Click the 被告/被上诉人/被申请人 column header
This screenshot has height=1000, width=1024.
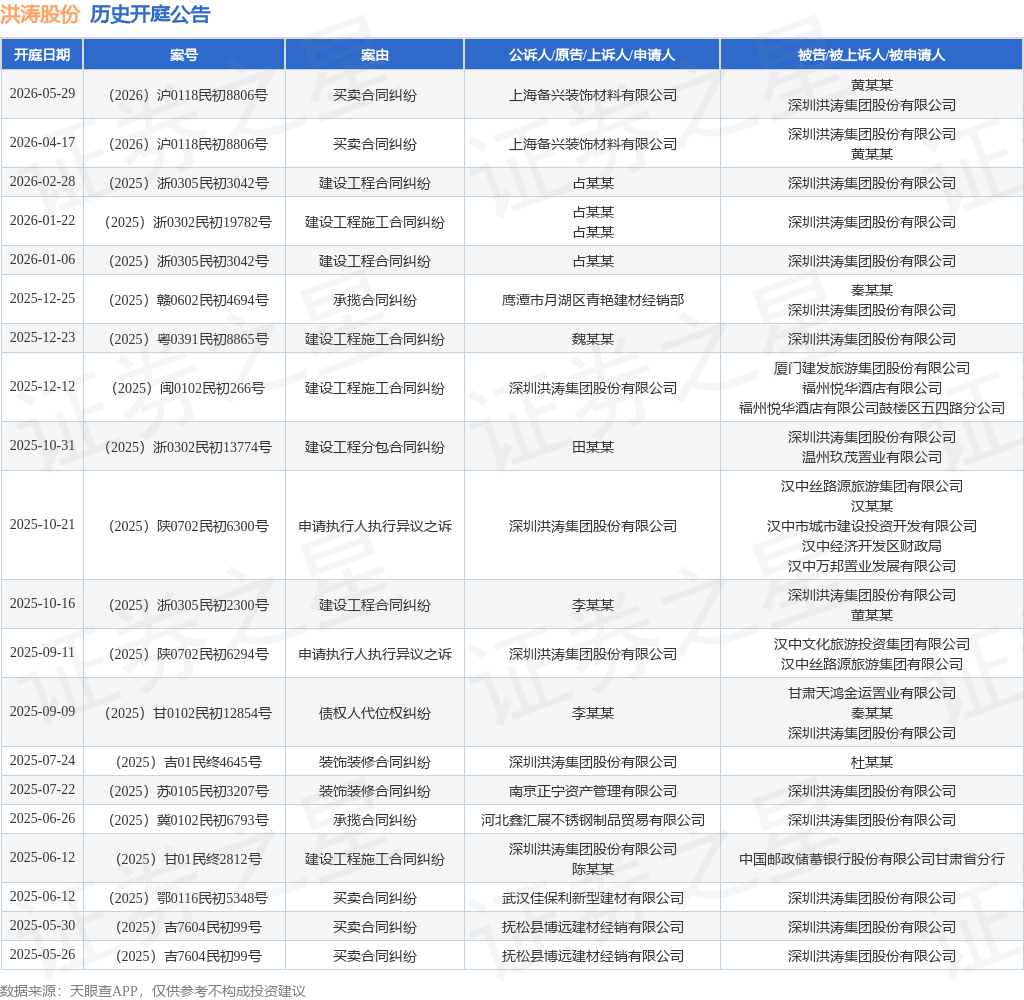(x=871, y=55)
